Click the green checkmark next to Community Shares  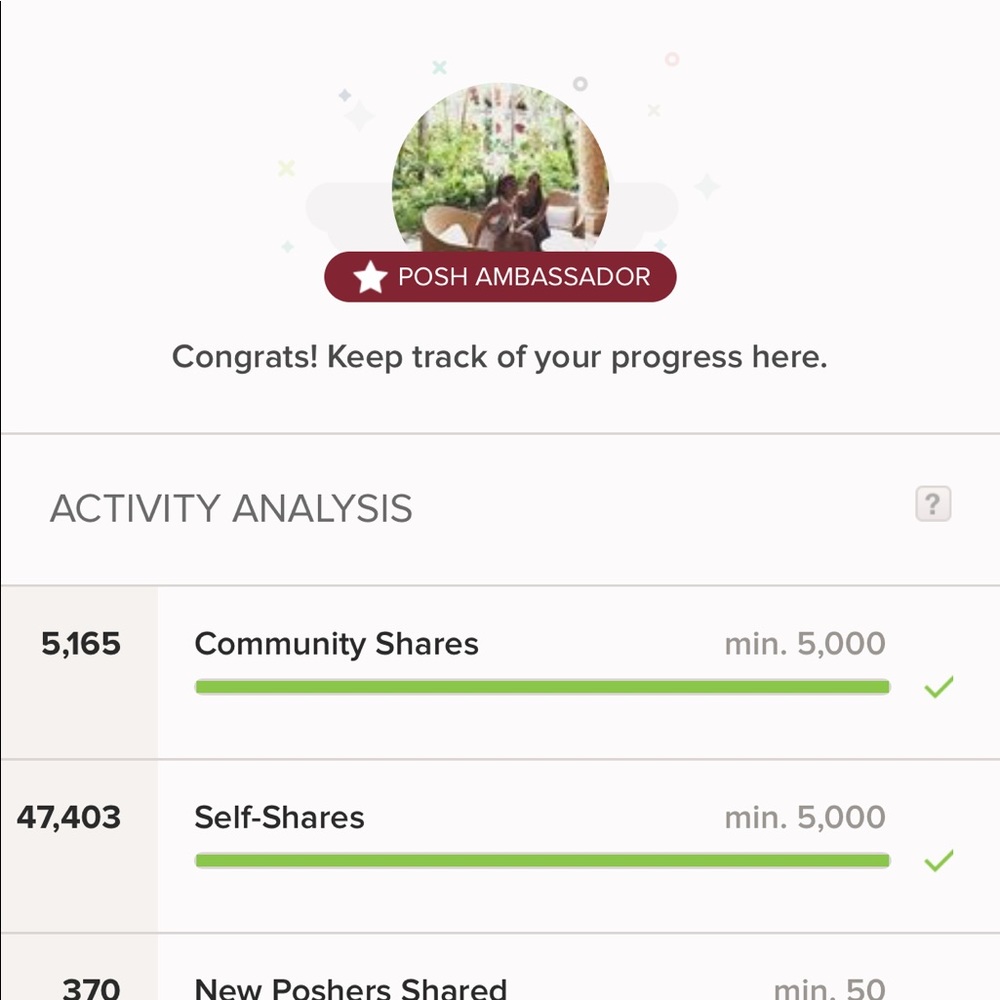tap(939, 687)
